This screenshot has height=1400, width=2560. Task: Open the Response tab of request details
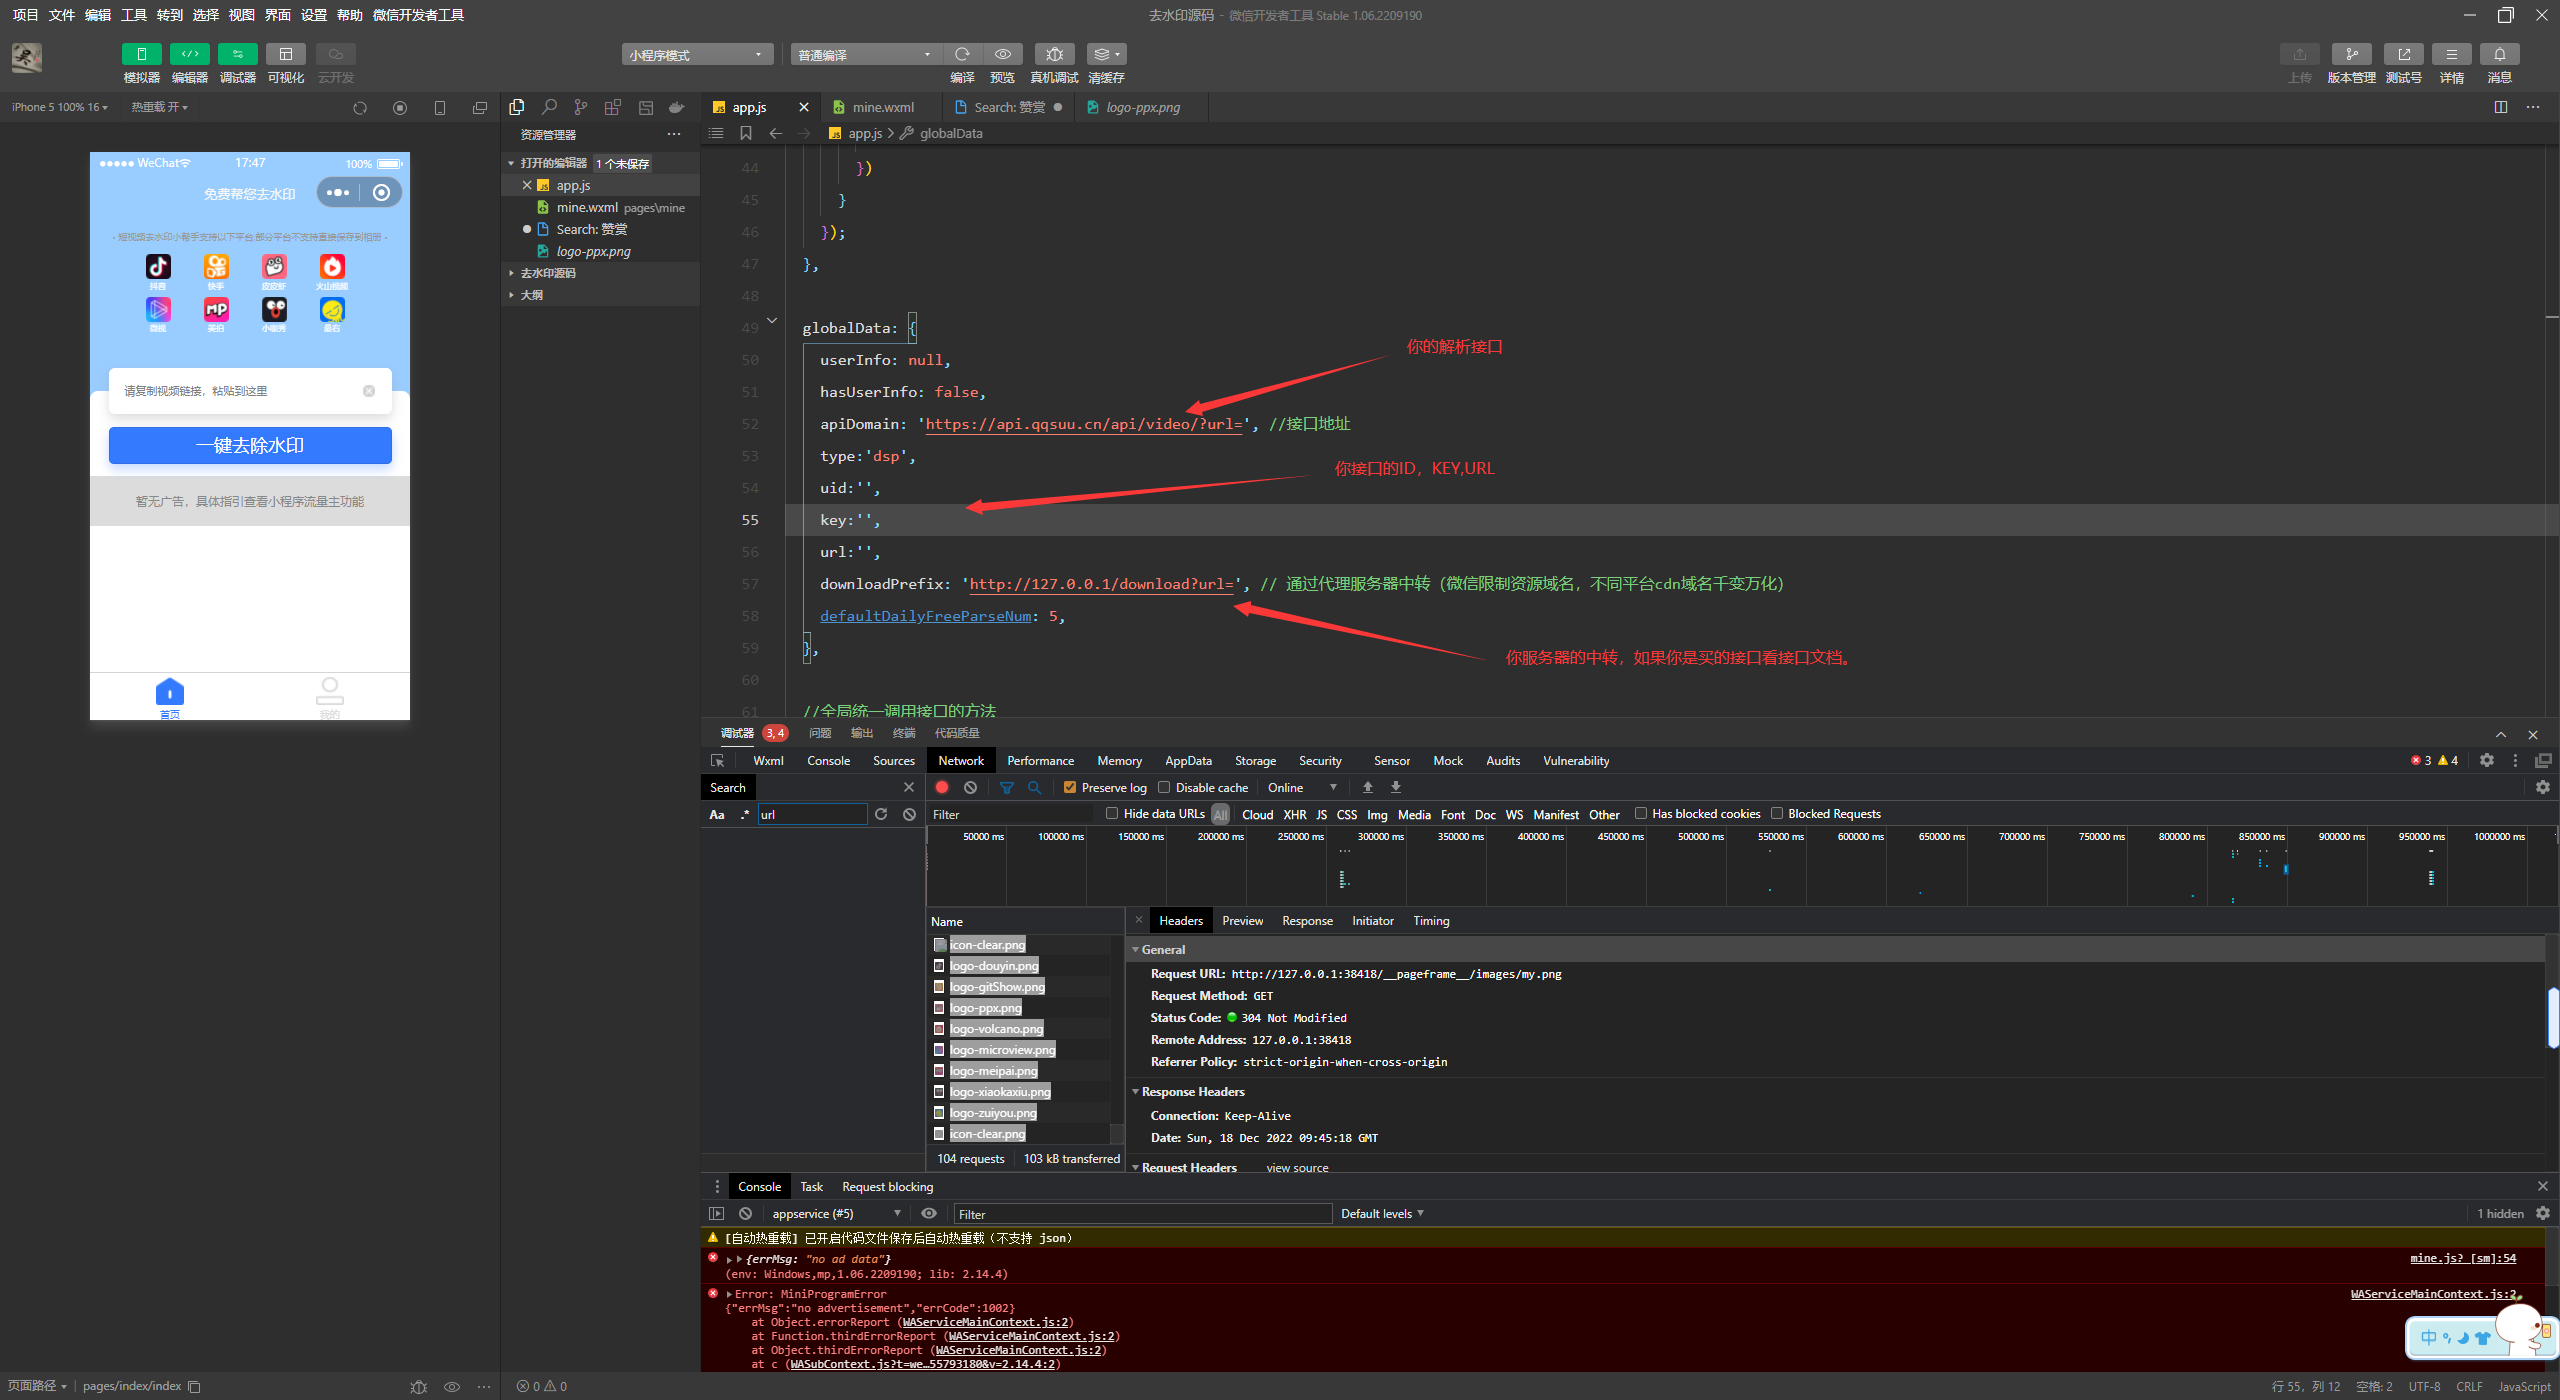(x=1307, y=921)
